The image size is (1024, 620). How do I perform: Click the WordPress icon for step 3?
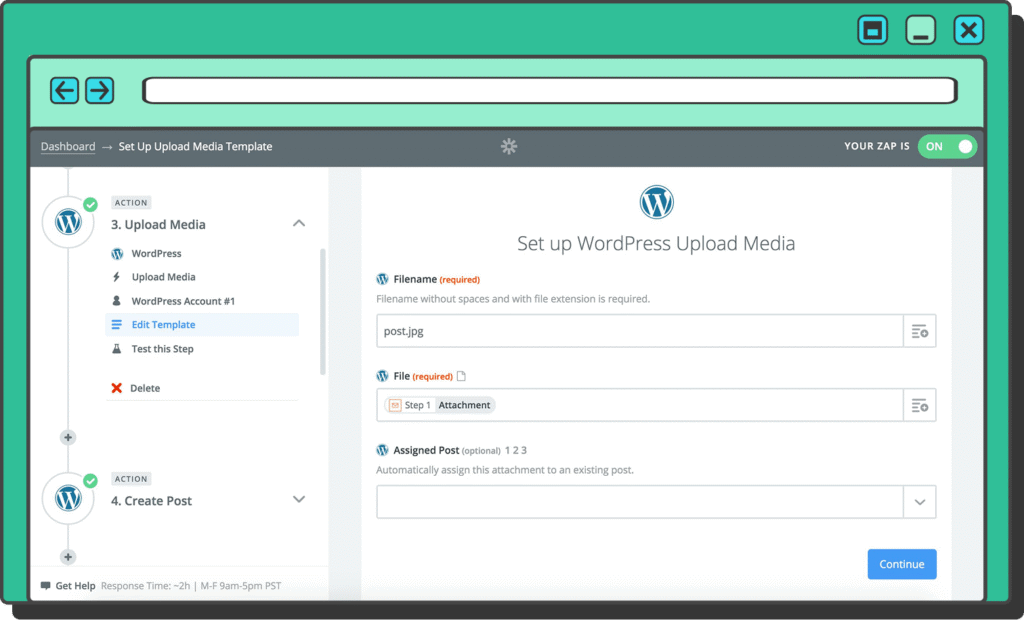[x=68, y=222]
